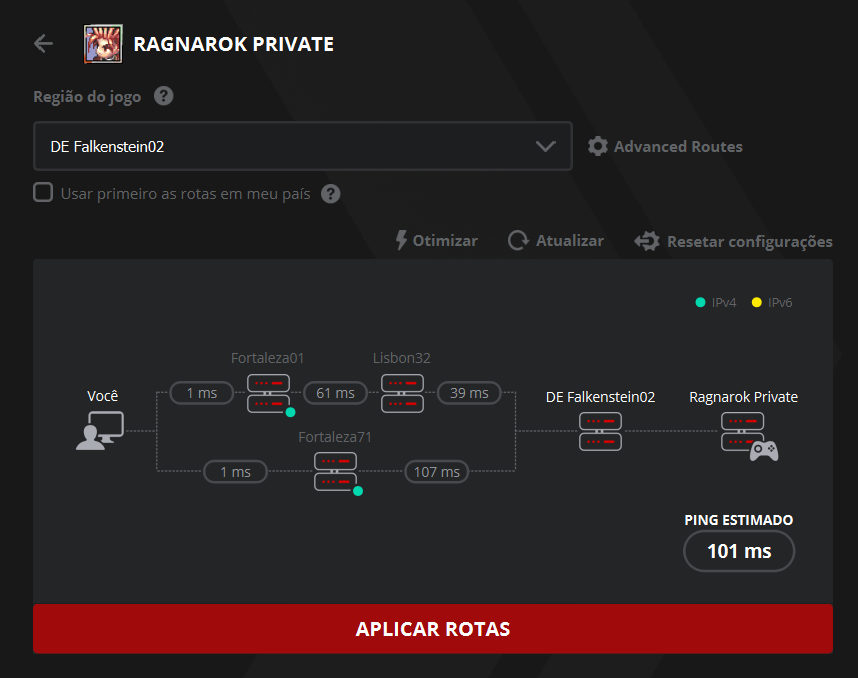Screen dimensions: 858x678
Task: Select the Fortaleza01 server node
Action: point(268,393)
